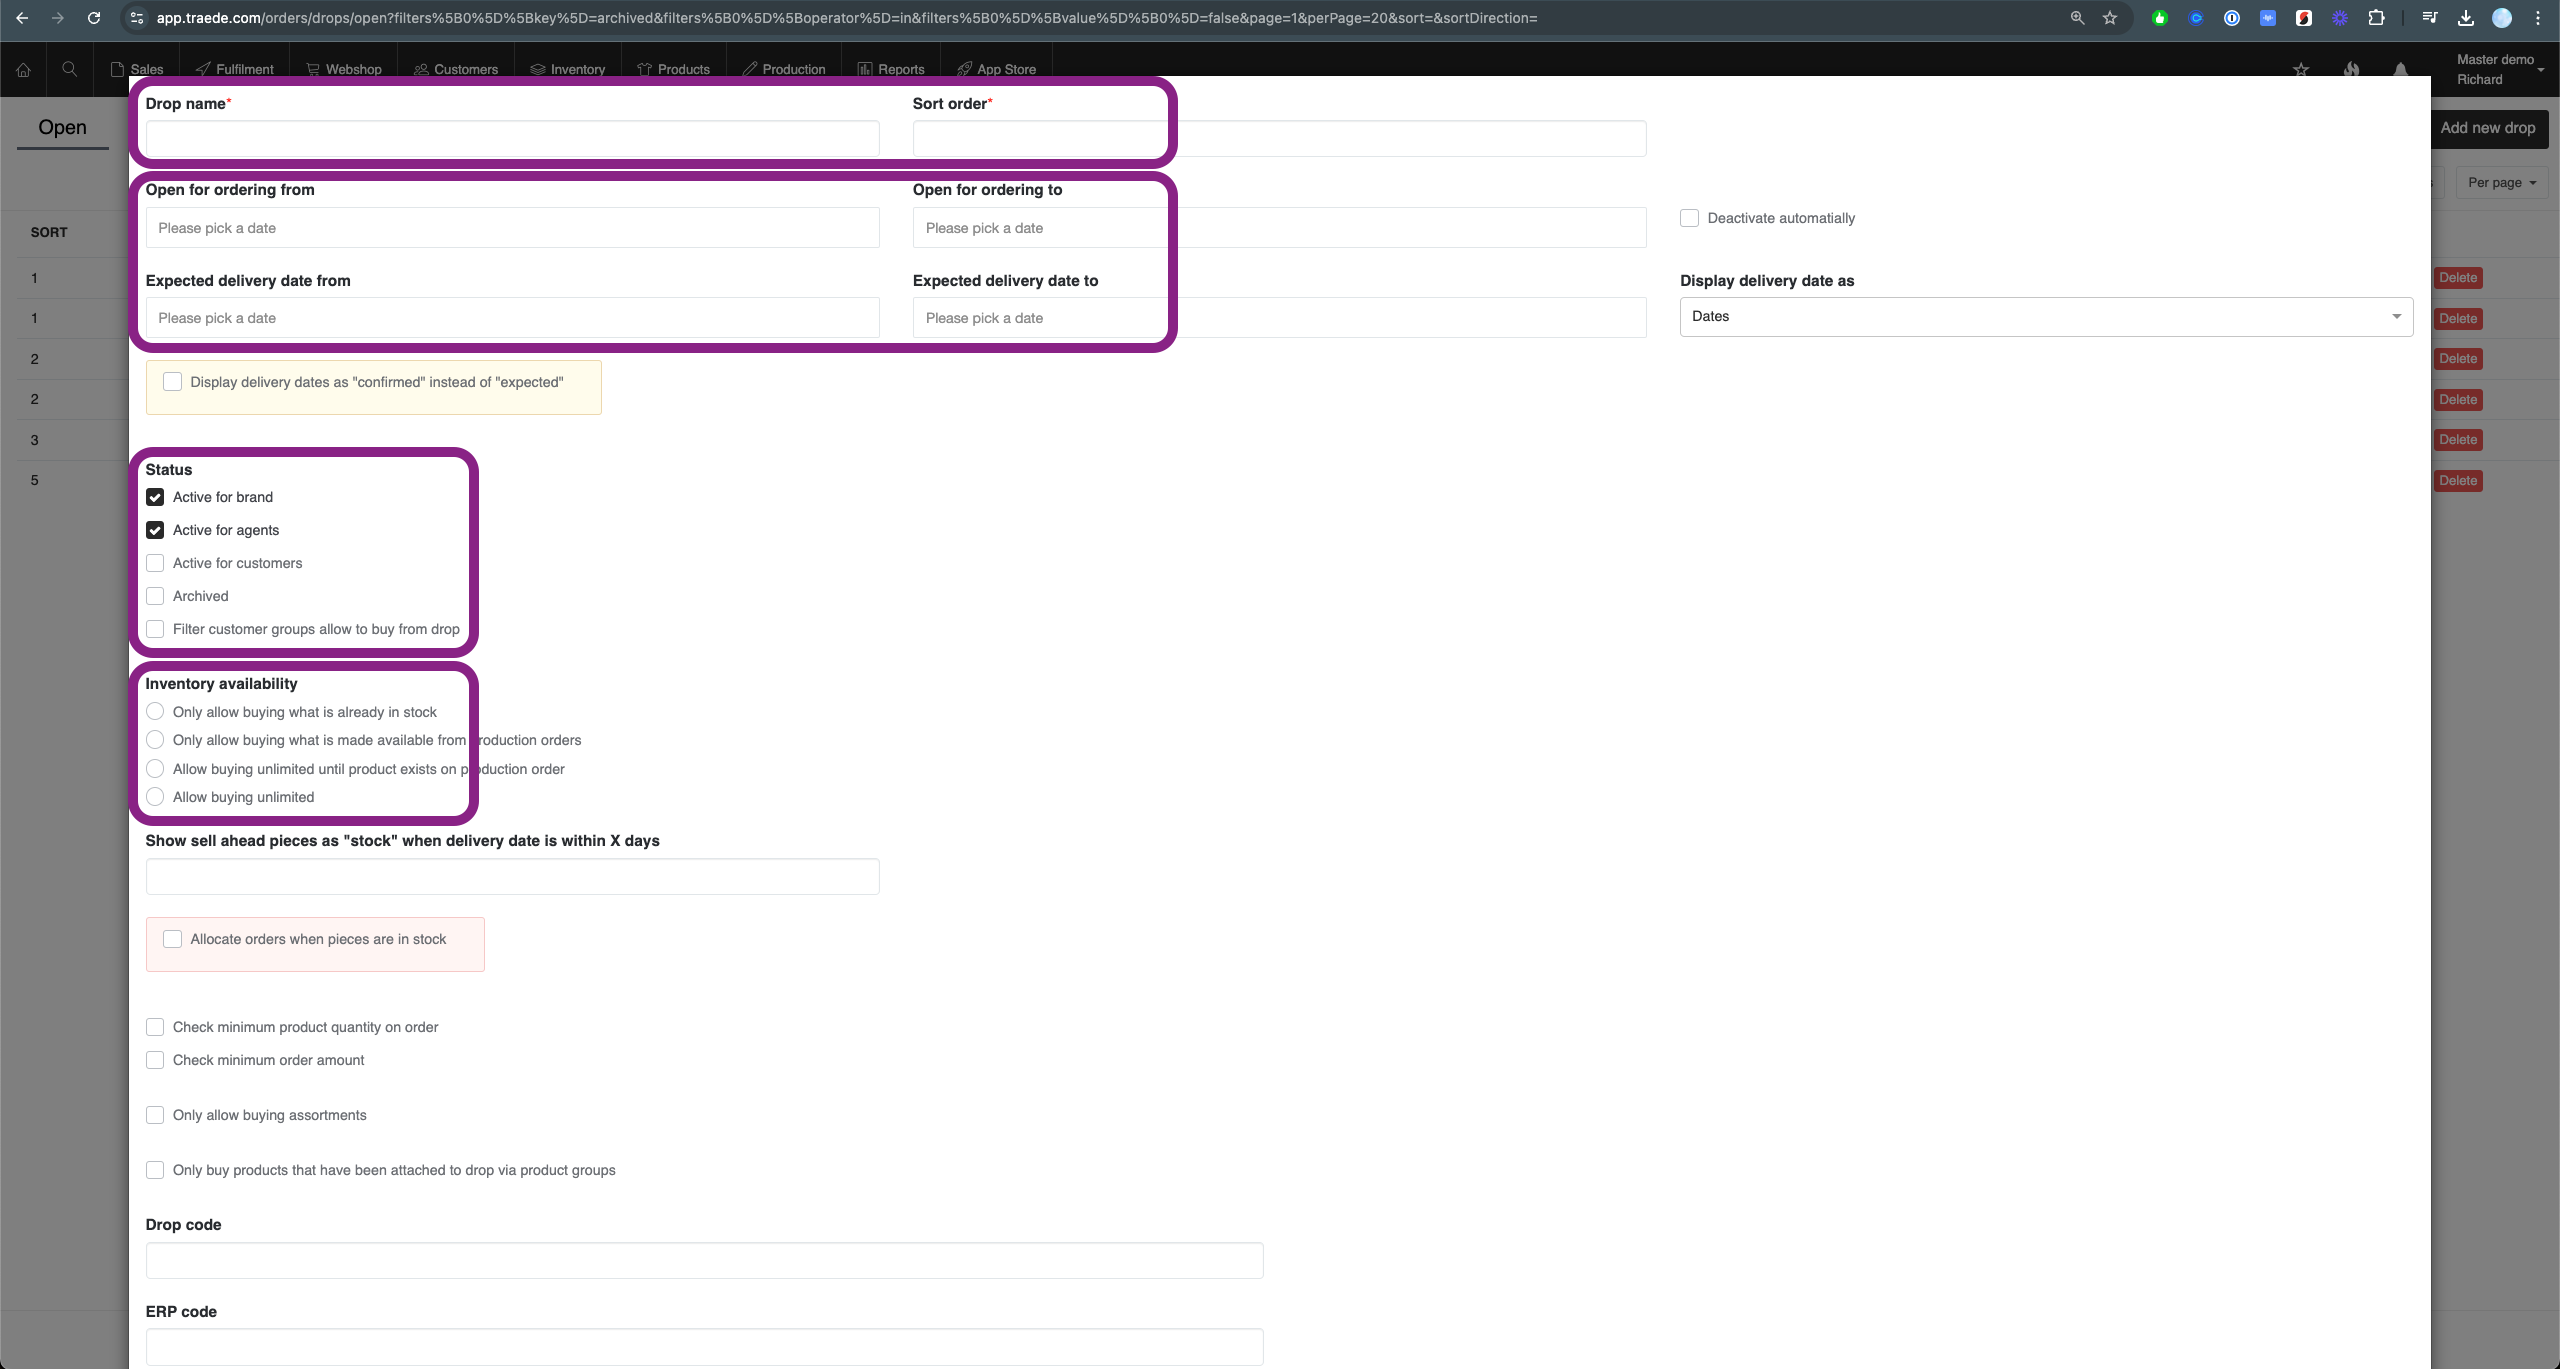Open the Traede search magnifier icon
Viewport: 2560px width, 1369px height.
point(69,69)
